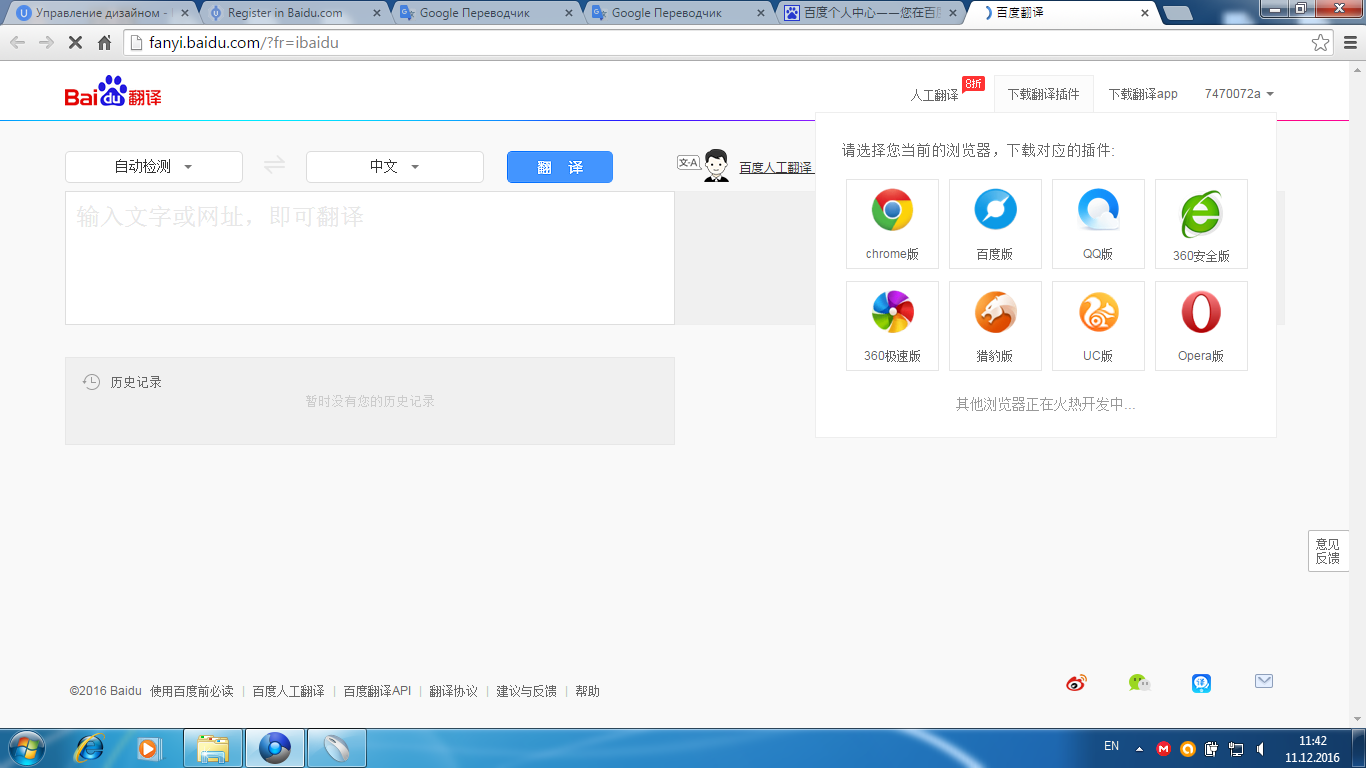1366x768 pixels.
Task: Swap source and target languages
Action: tap(274, 166)
